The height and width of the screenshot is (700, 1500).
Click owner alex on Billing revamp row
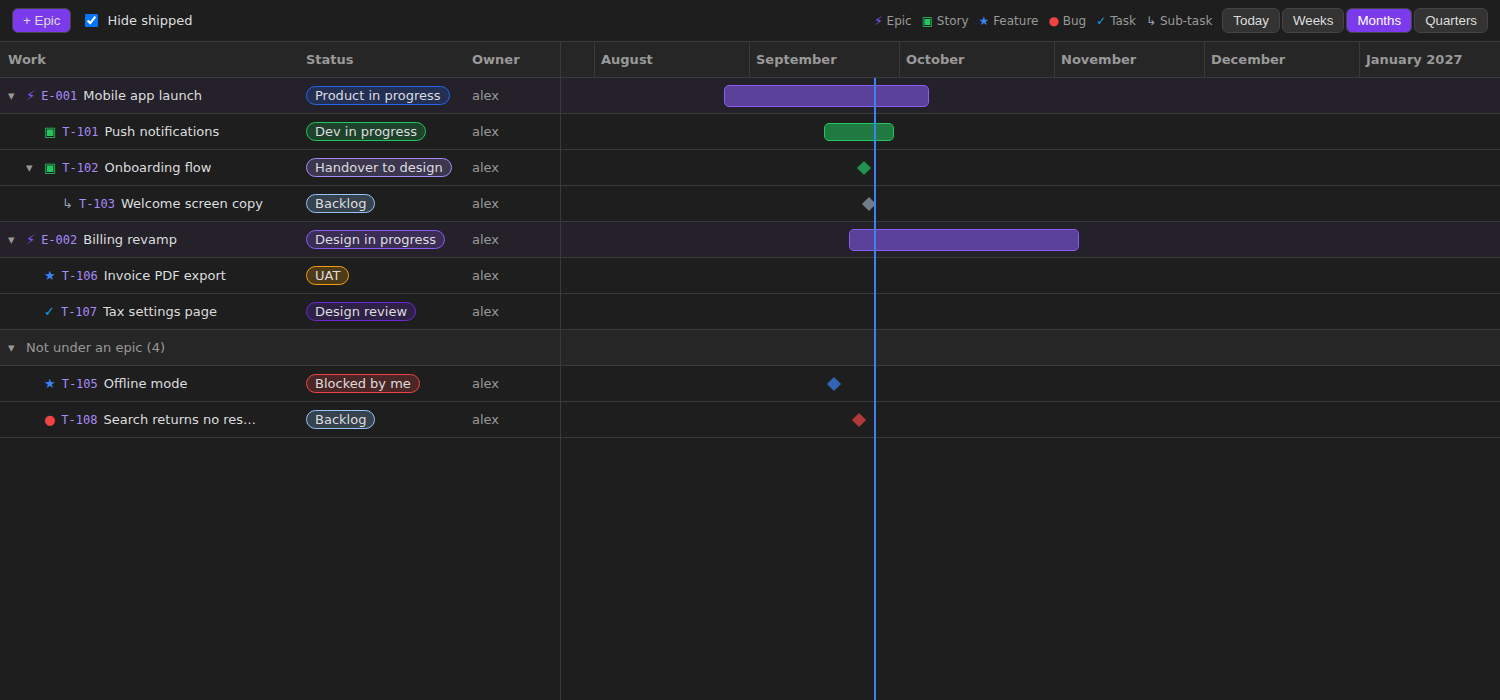pyautogui.click(x=485, y=240)
